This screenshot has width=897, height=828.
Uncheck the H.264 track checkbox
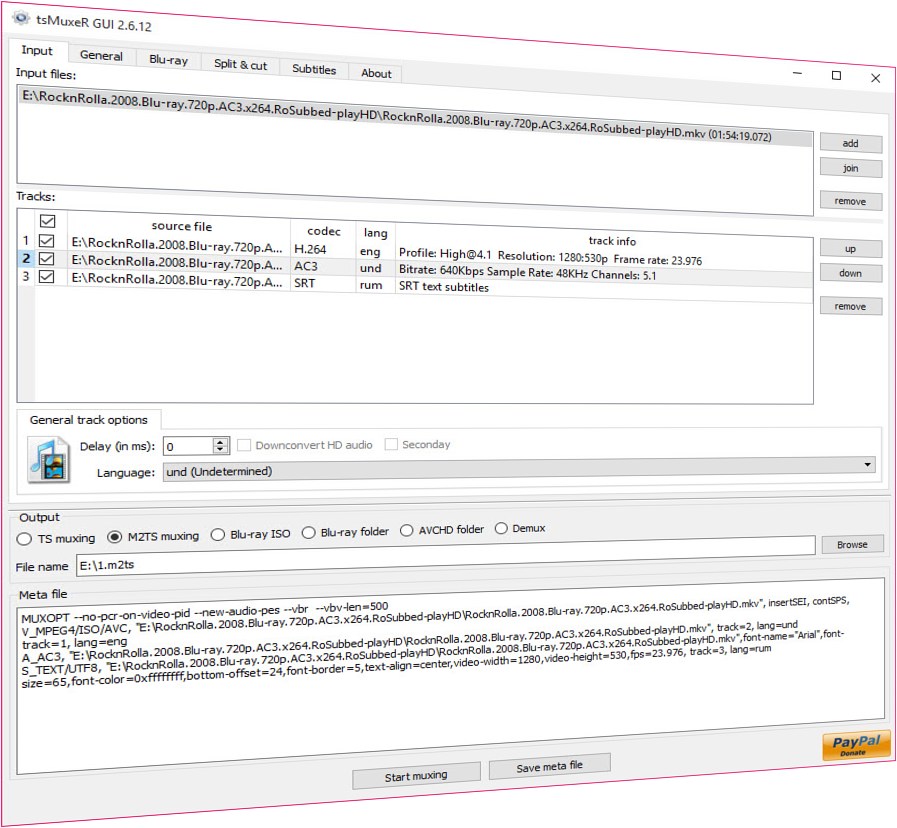46,240
